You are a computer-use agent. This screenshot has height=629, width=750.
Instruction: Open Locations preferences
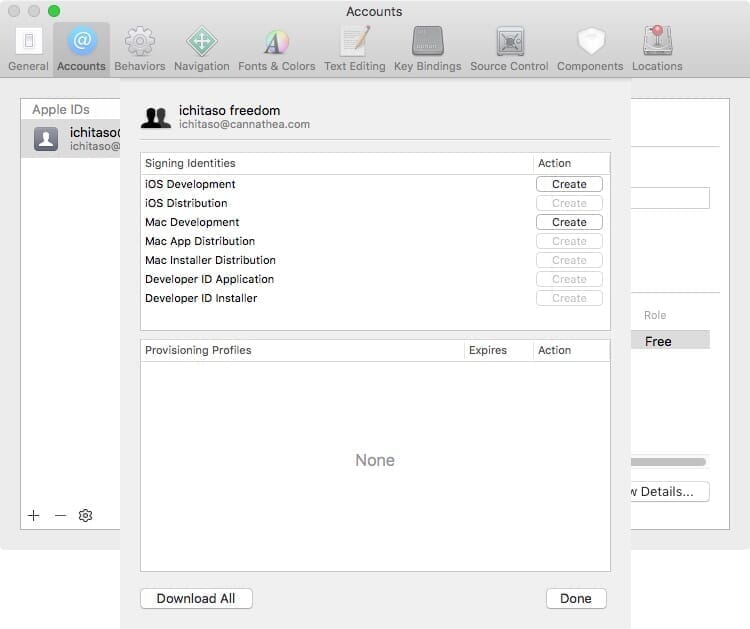(x=657, y=48)
